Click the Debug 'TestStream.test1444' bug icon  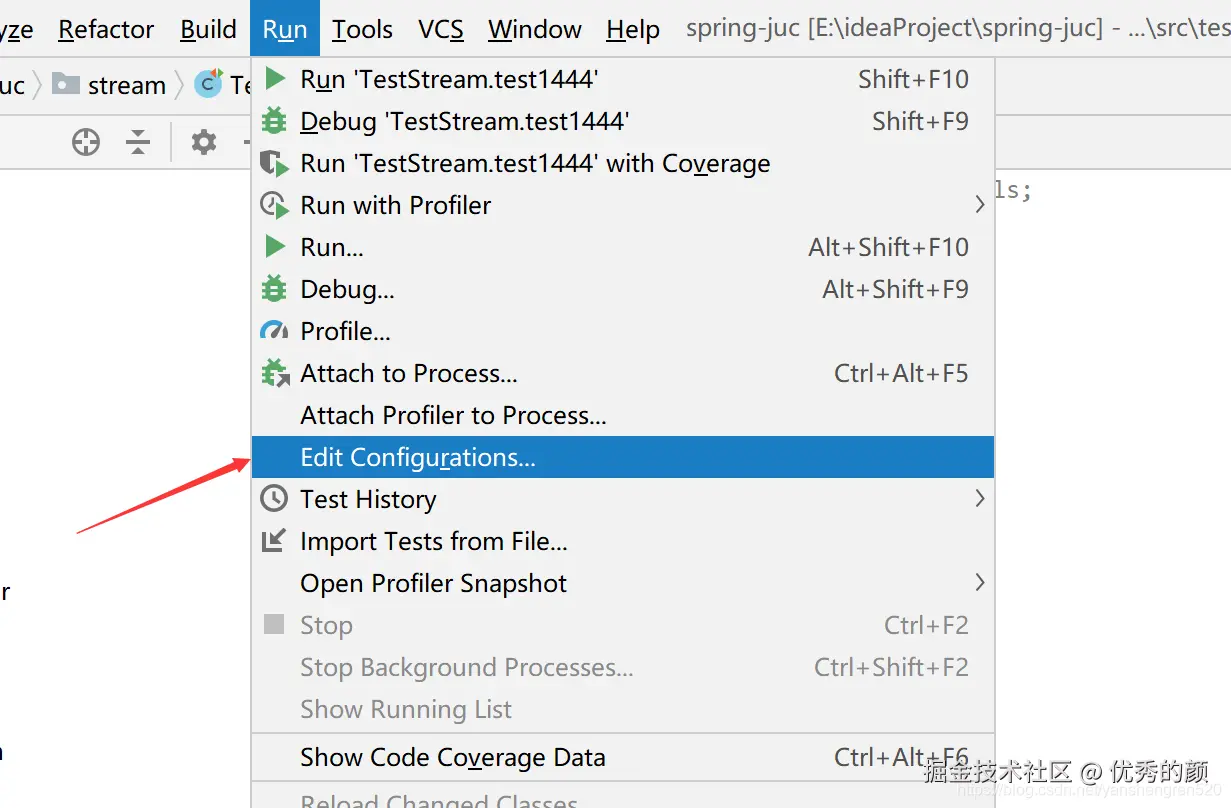click(274, 121)
